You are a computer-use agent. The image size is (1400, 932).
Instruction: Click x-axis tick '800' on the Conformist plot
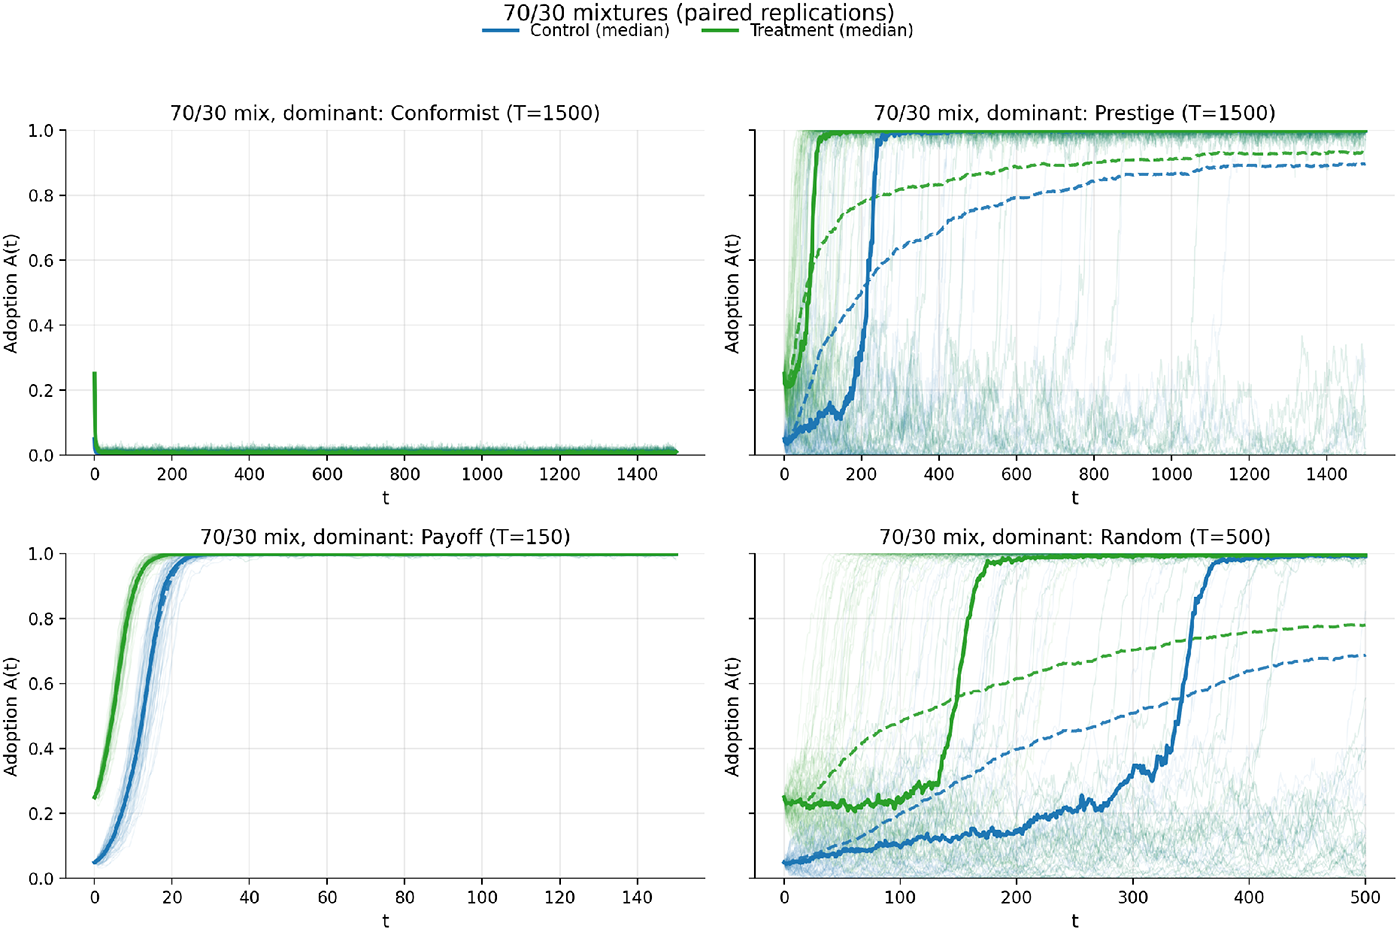click(405, 474)
